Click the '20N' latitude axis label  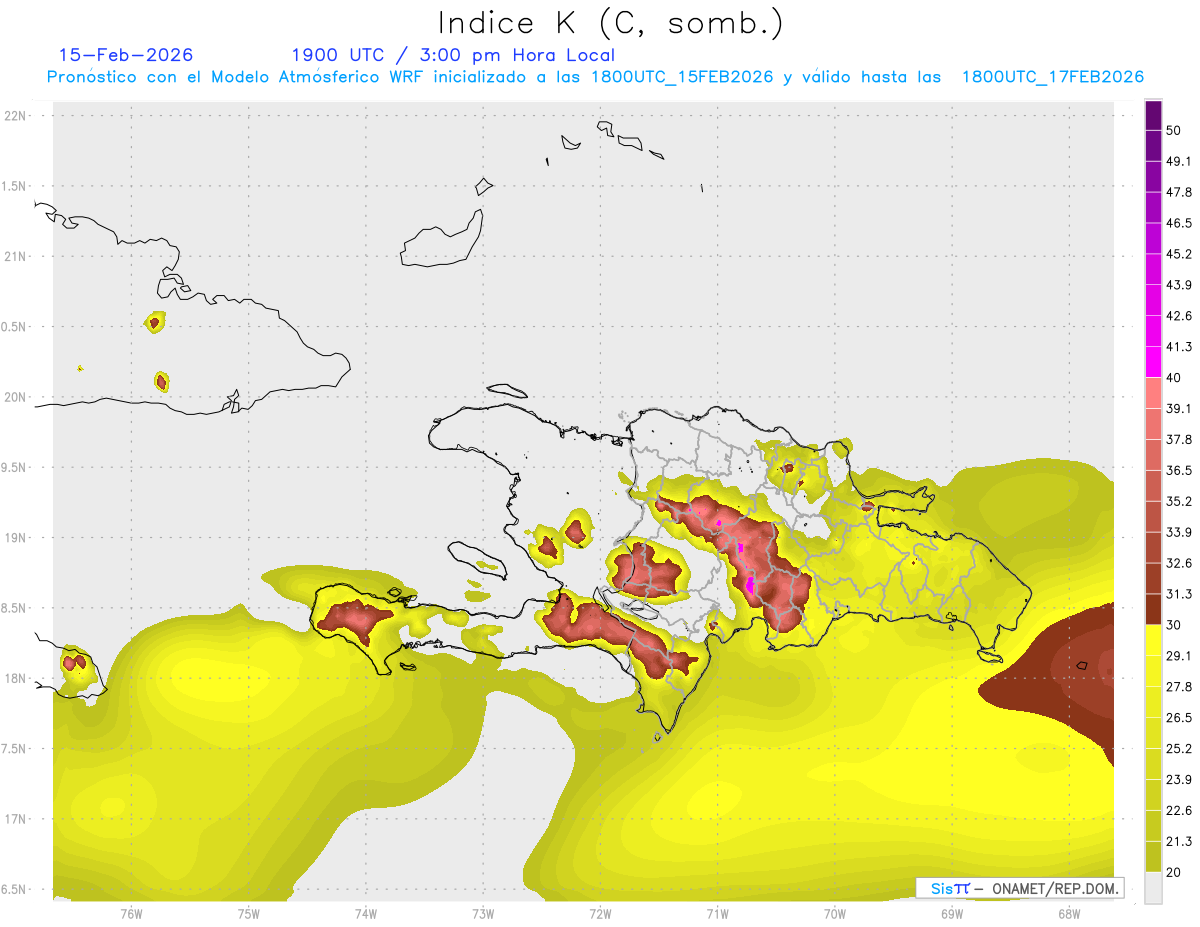point(15,397)
